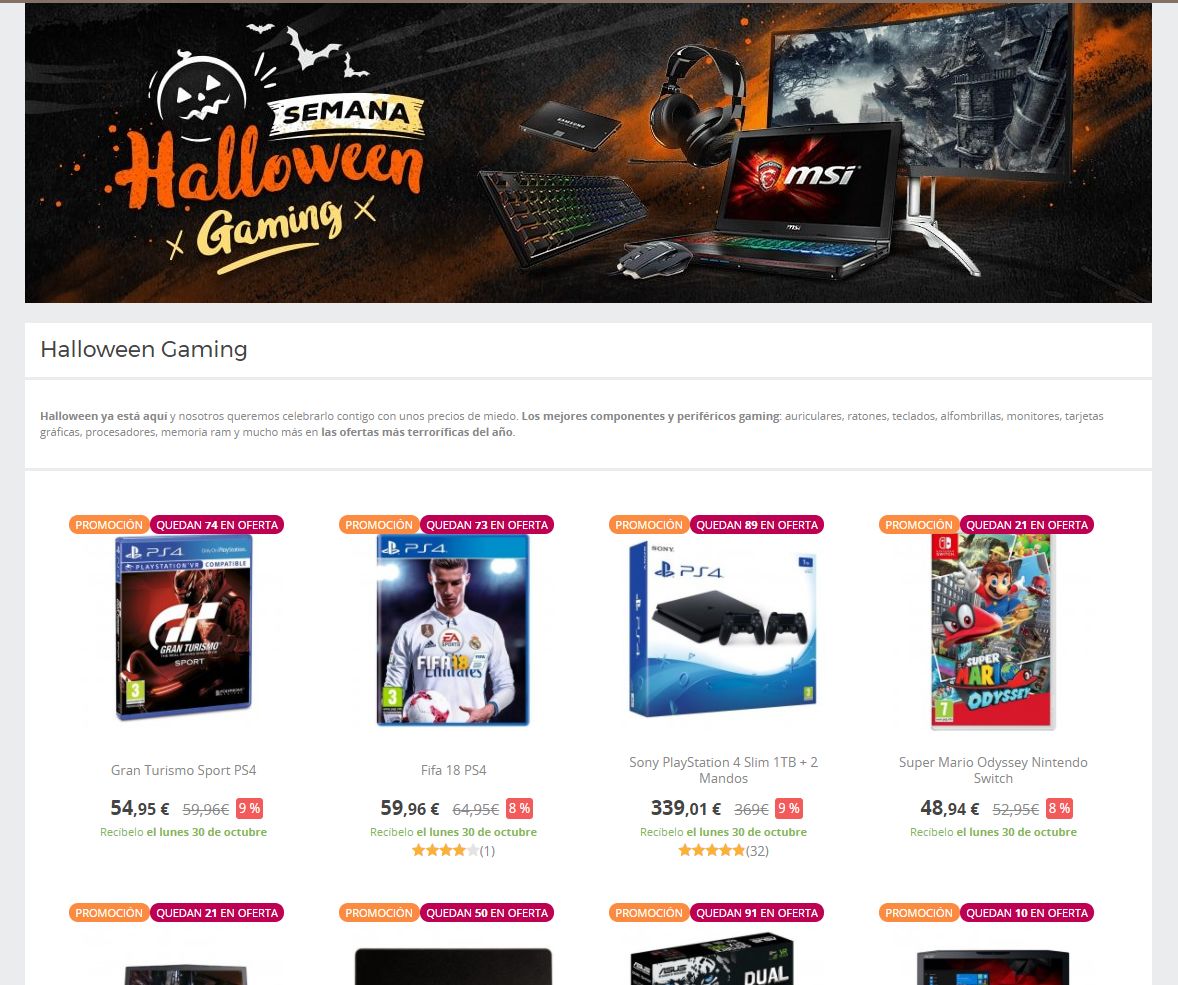Screen dimensions: 1178x985
Task: Click QUEDAN 21 EN OFERTA badge on Mario
Action: coord(1026,524)
